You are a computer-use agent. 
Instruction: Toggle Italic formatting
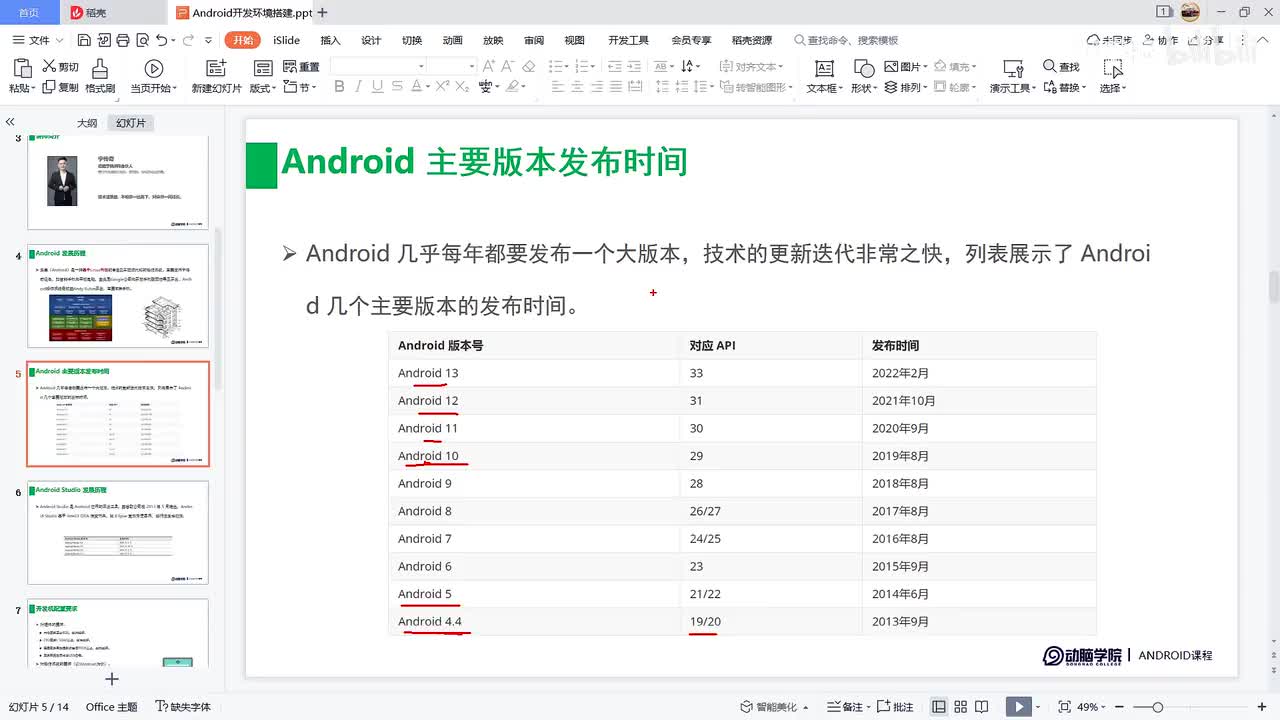[359, 87]
